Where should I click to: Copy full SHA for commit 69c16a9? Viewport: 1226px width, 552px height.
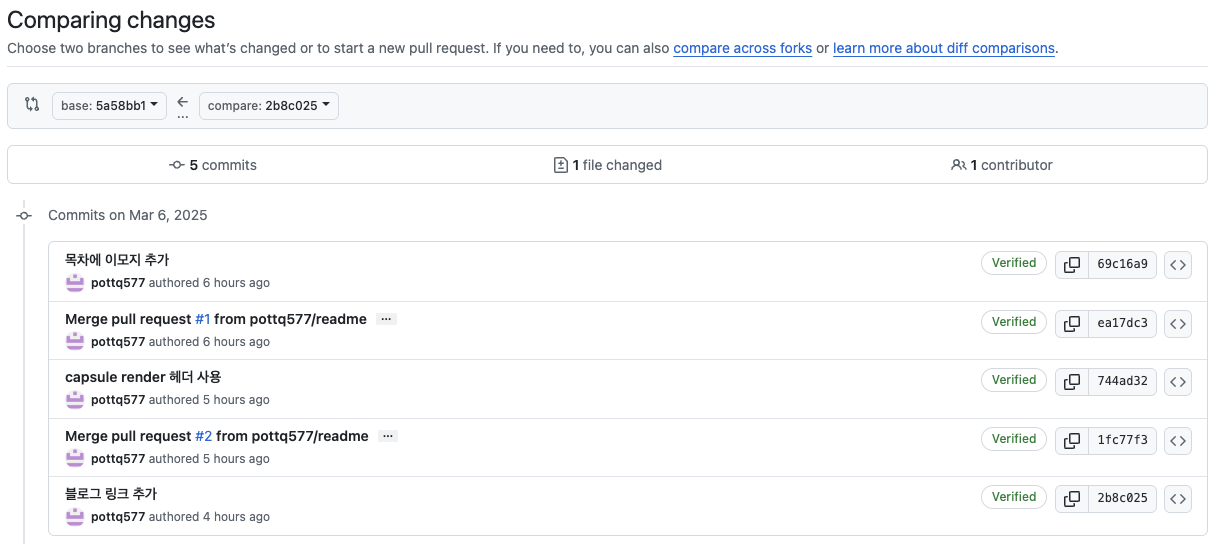[x=1072, y=265]
